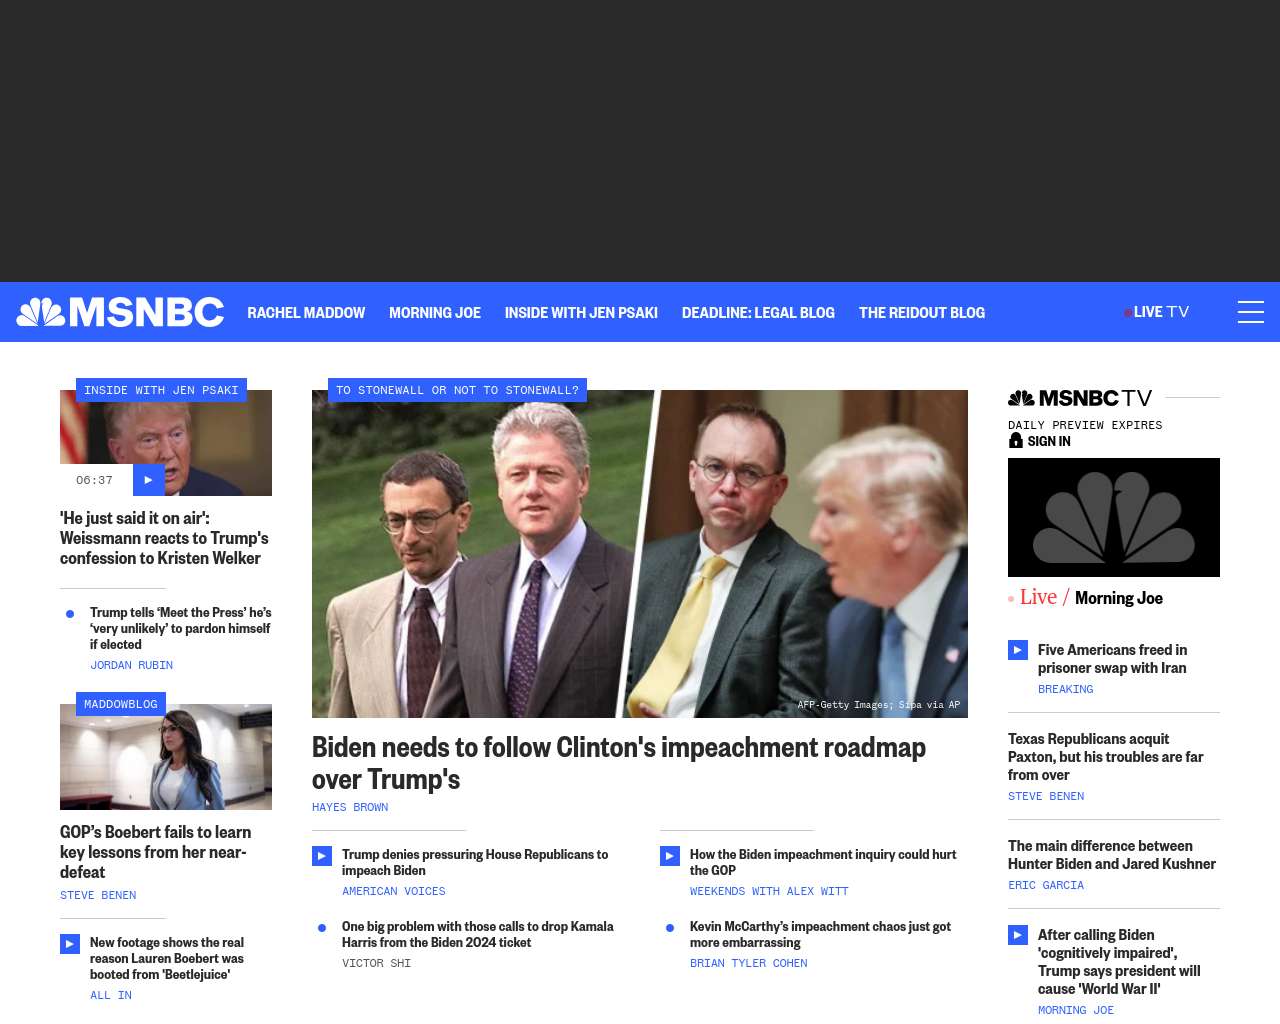Read Texas Republicans acquit Paxton article
The height and width of the screenshot is (1024, 1280).
pyautogui.click(x=1106, y=756)
